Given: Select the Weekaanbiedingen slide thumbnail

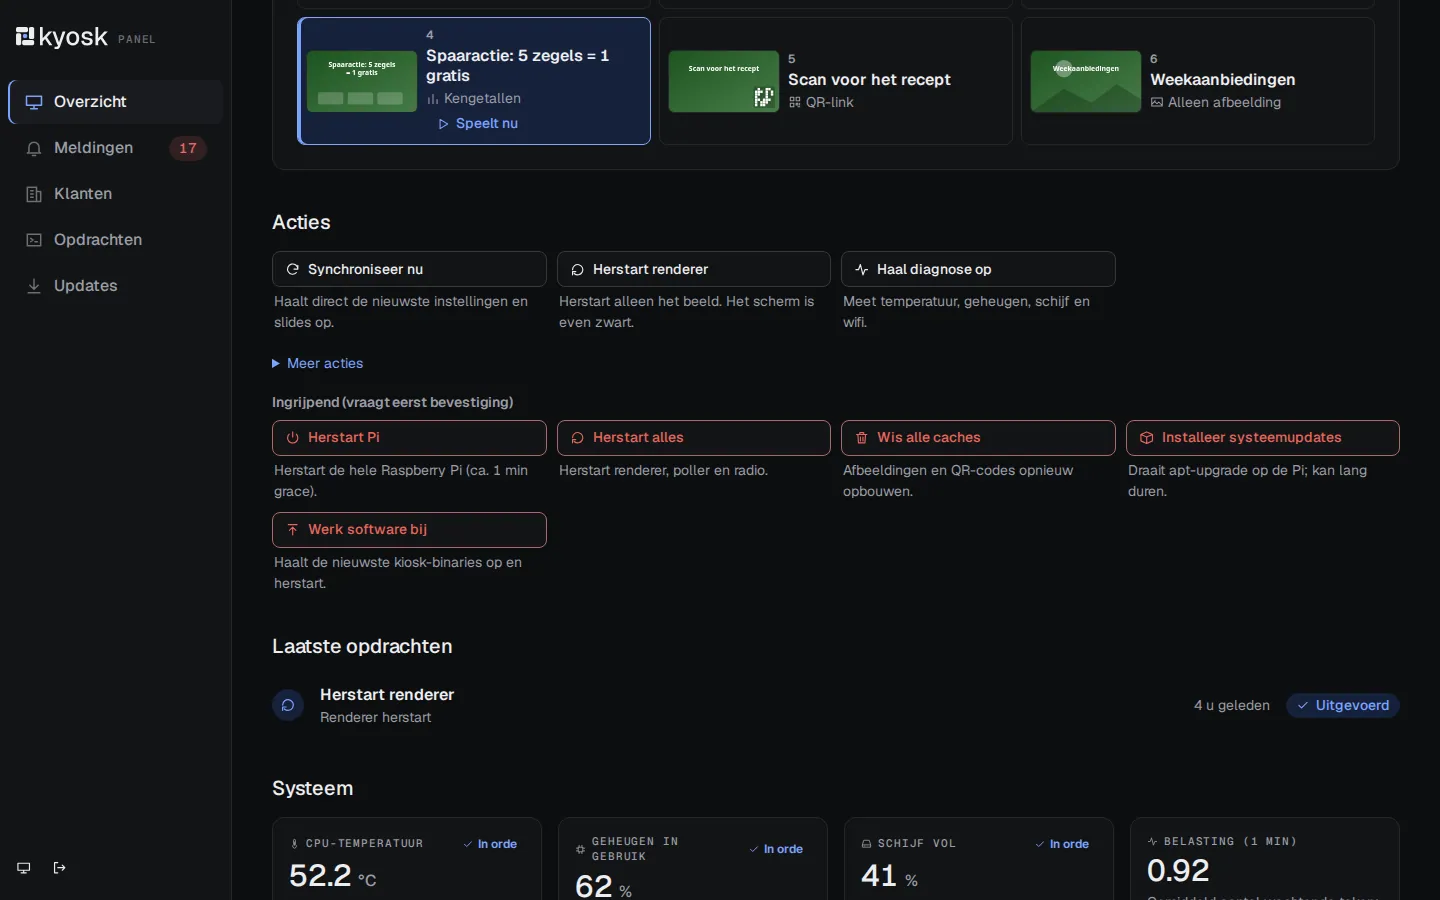Looking at the screenshot, I should click(x=1086, y=81).
